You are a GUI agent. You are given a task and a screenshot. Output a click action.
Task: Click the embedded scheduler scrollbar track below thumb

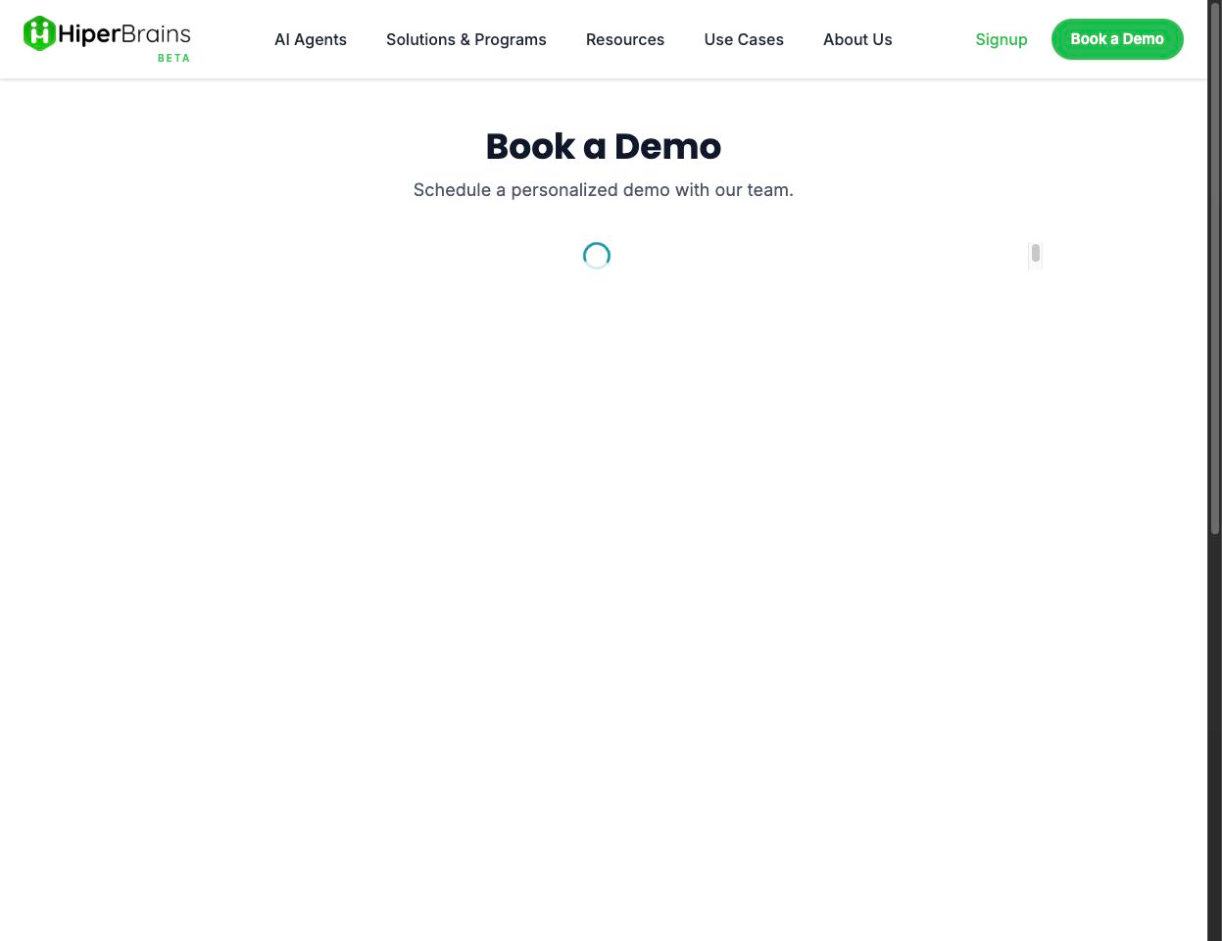coord(1035,267)
